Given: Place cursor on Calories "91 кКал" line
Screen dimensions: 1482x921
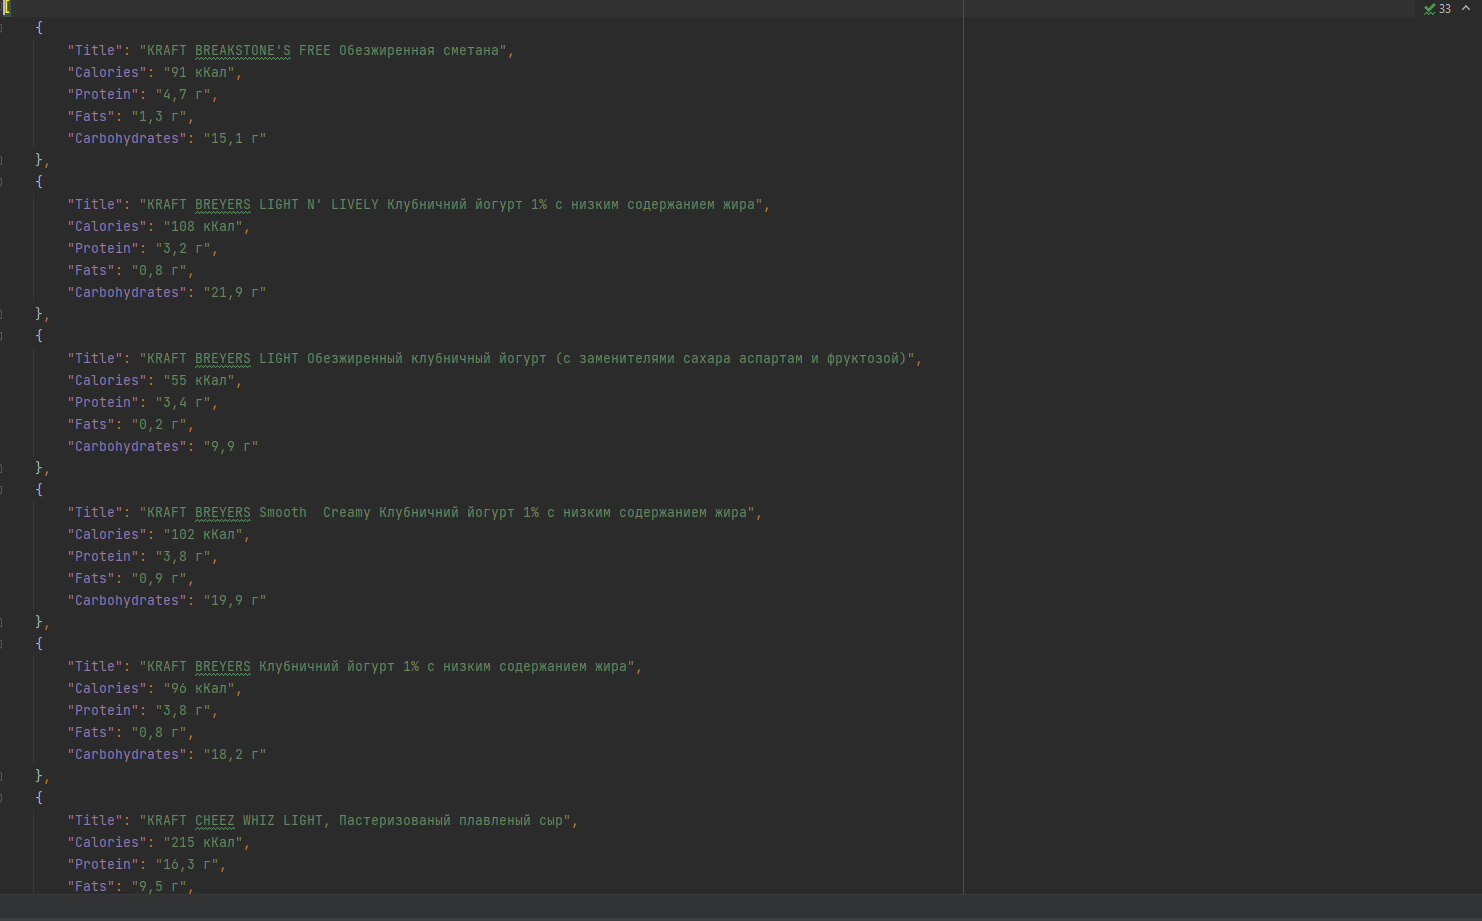Looking at the screenshot, I should point(155,72).
